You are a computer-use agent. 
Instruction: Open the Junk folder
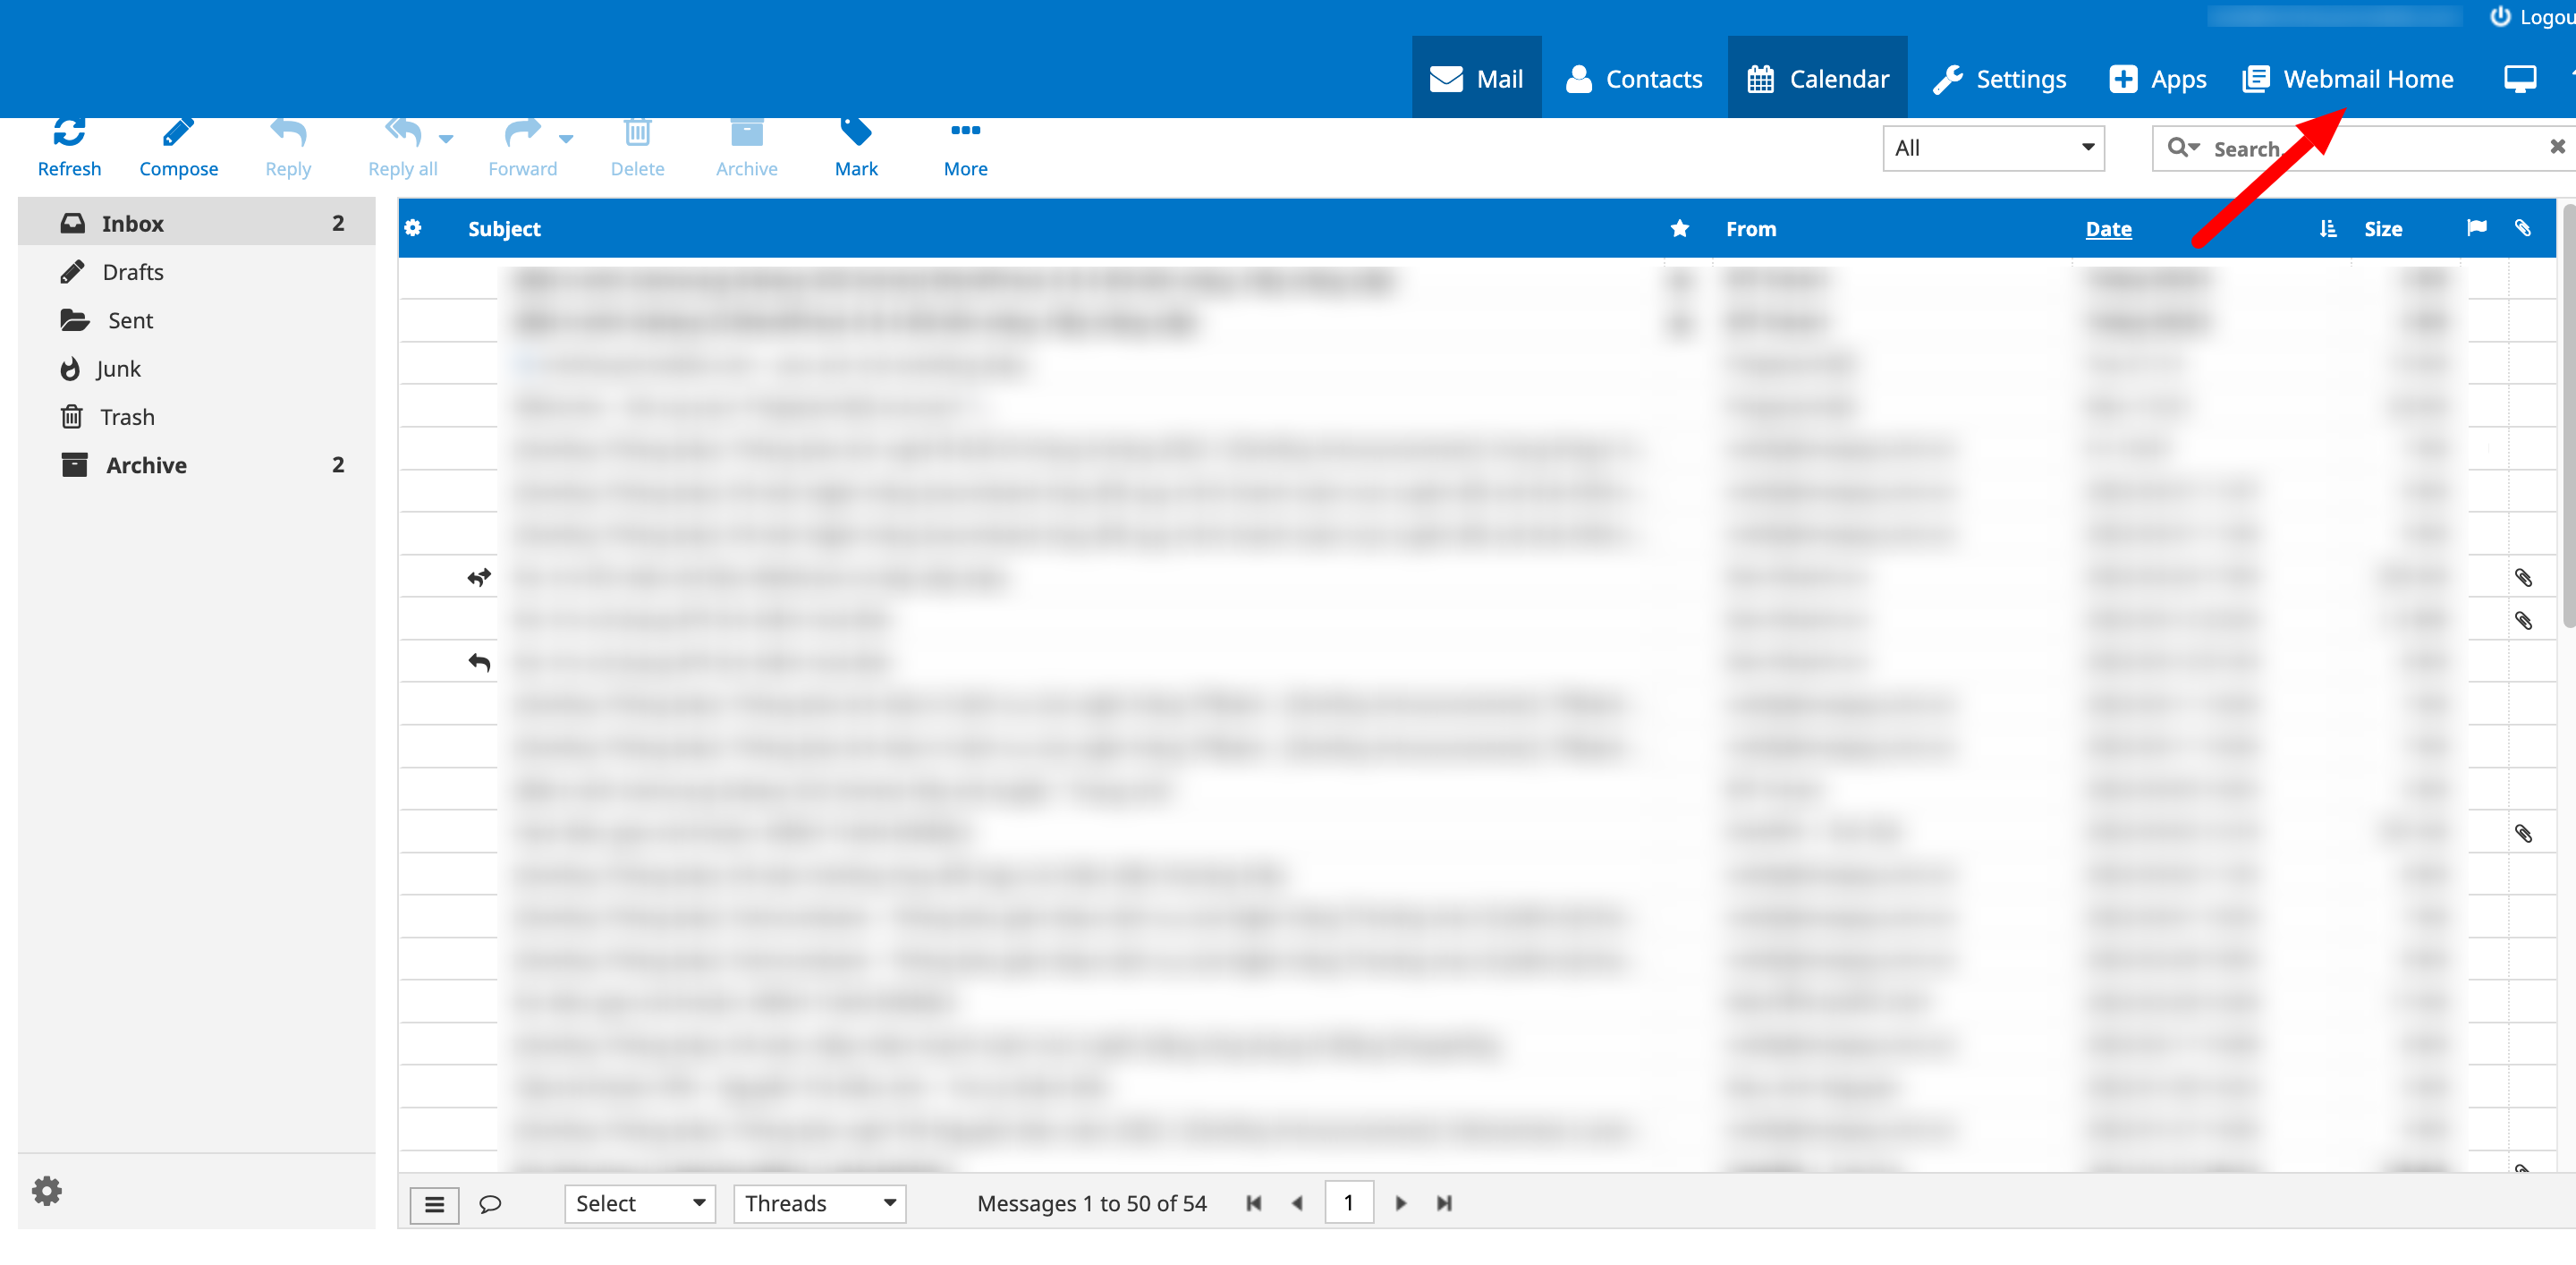118,369
